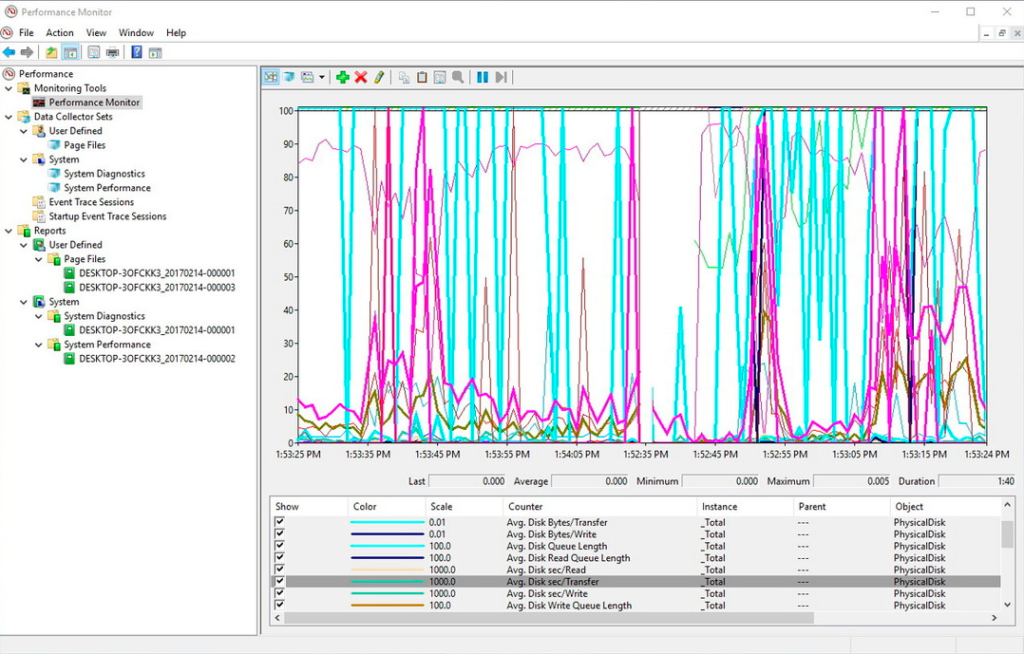Click the color line of Avg. Disk Write Queue Length

pyautogui.click(x=386, y=605)
